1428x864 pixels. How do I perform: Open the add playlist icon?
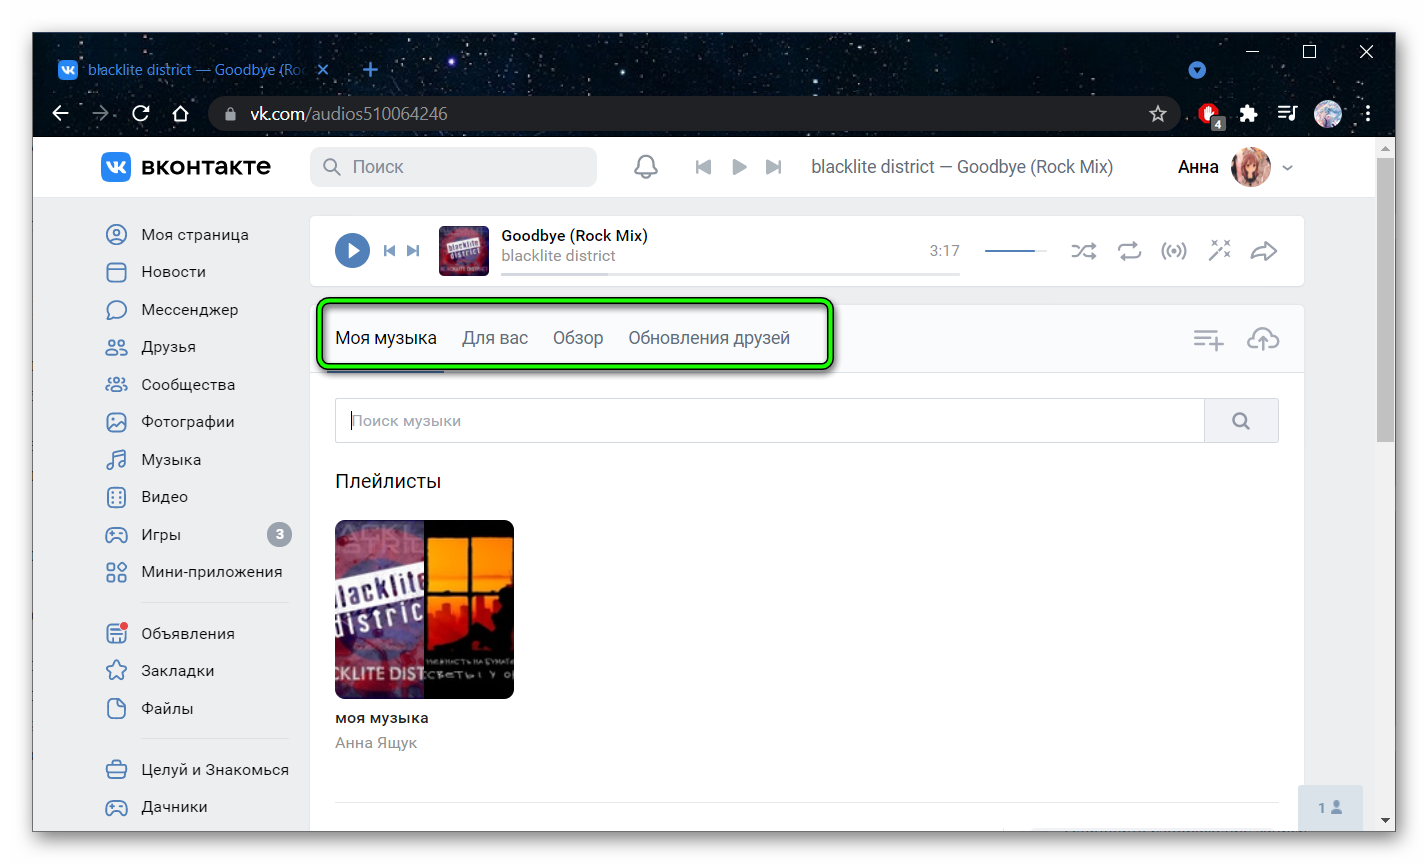(1208, 340)
